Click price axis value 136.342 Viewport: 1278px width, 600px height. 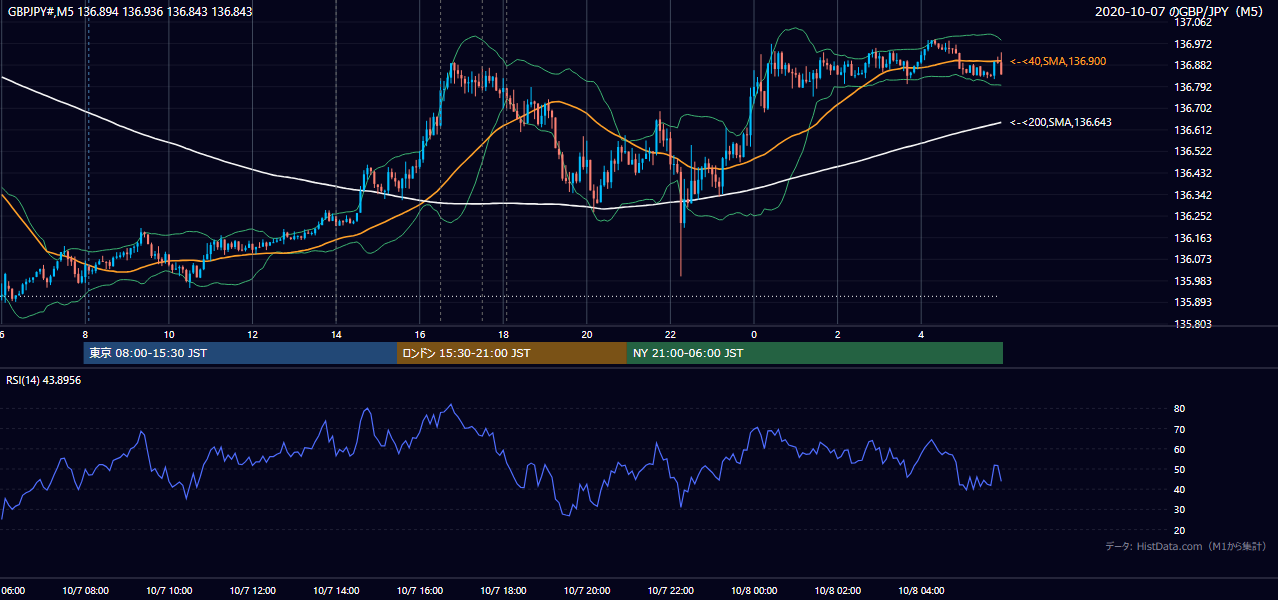click(x=1193, y=195)
